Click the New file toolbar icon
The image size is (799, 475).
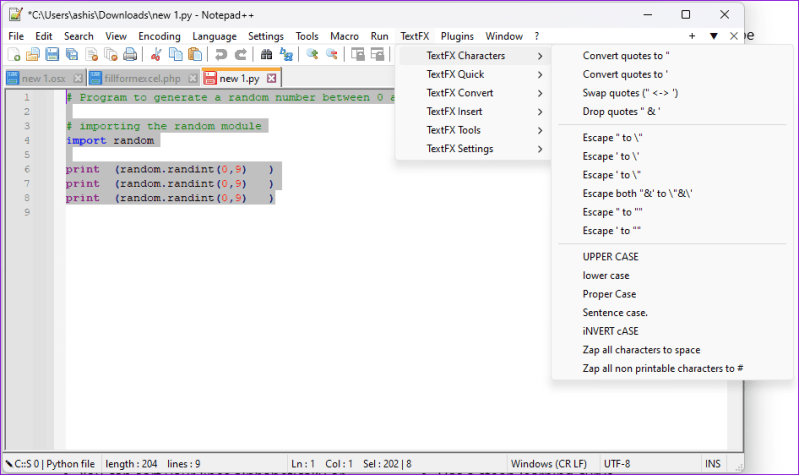click(x=14, y=55)
